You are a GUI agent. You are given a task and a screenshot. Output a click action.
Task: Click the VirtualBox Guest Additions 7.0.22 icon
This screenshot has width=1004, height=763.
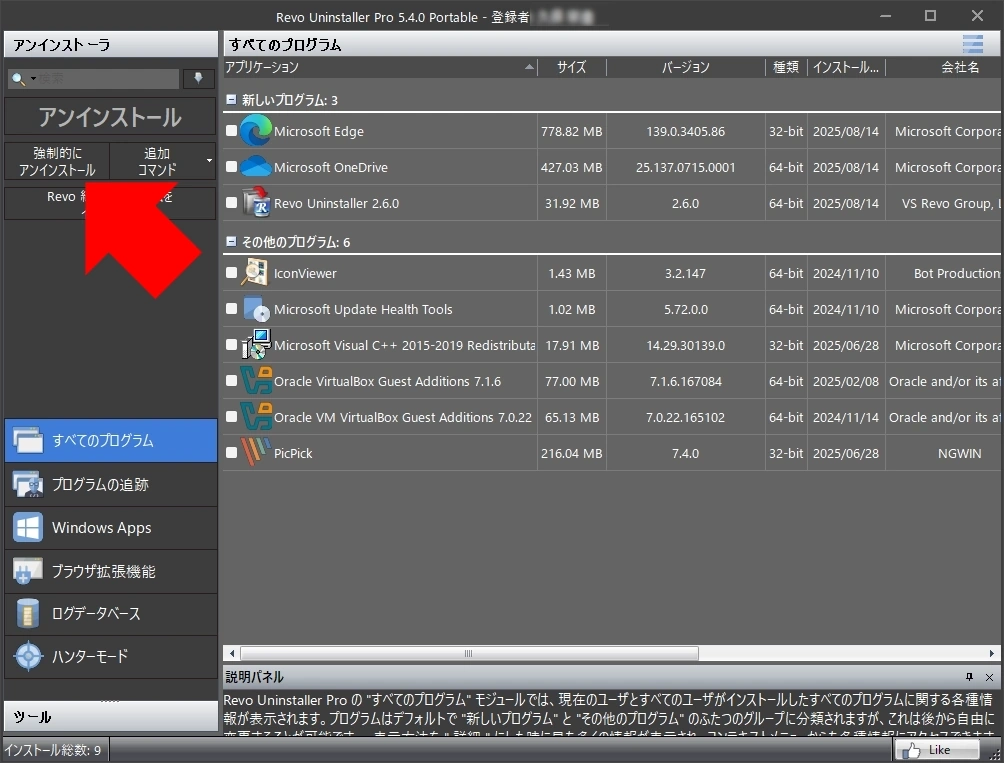255,416
